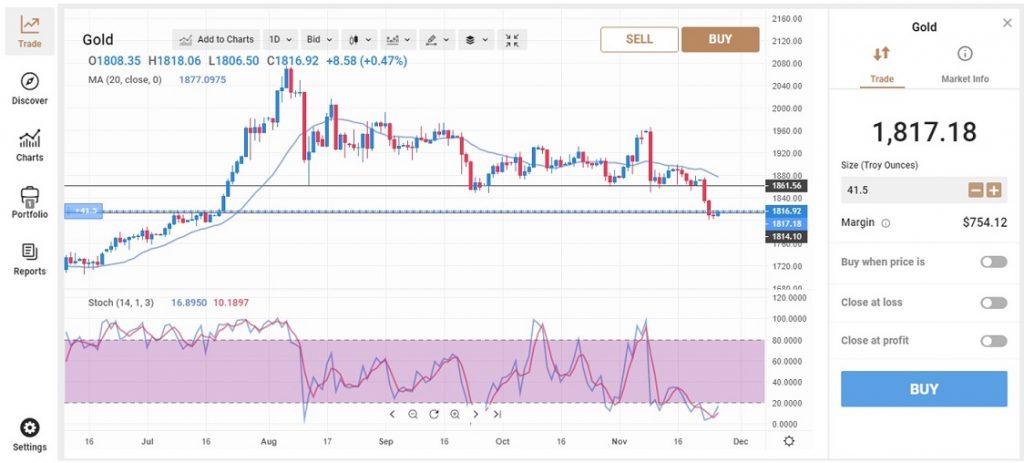
Task: Open the Discover compass section
Action: click(x=29, y=89)
